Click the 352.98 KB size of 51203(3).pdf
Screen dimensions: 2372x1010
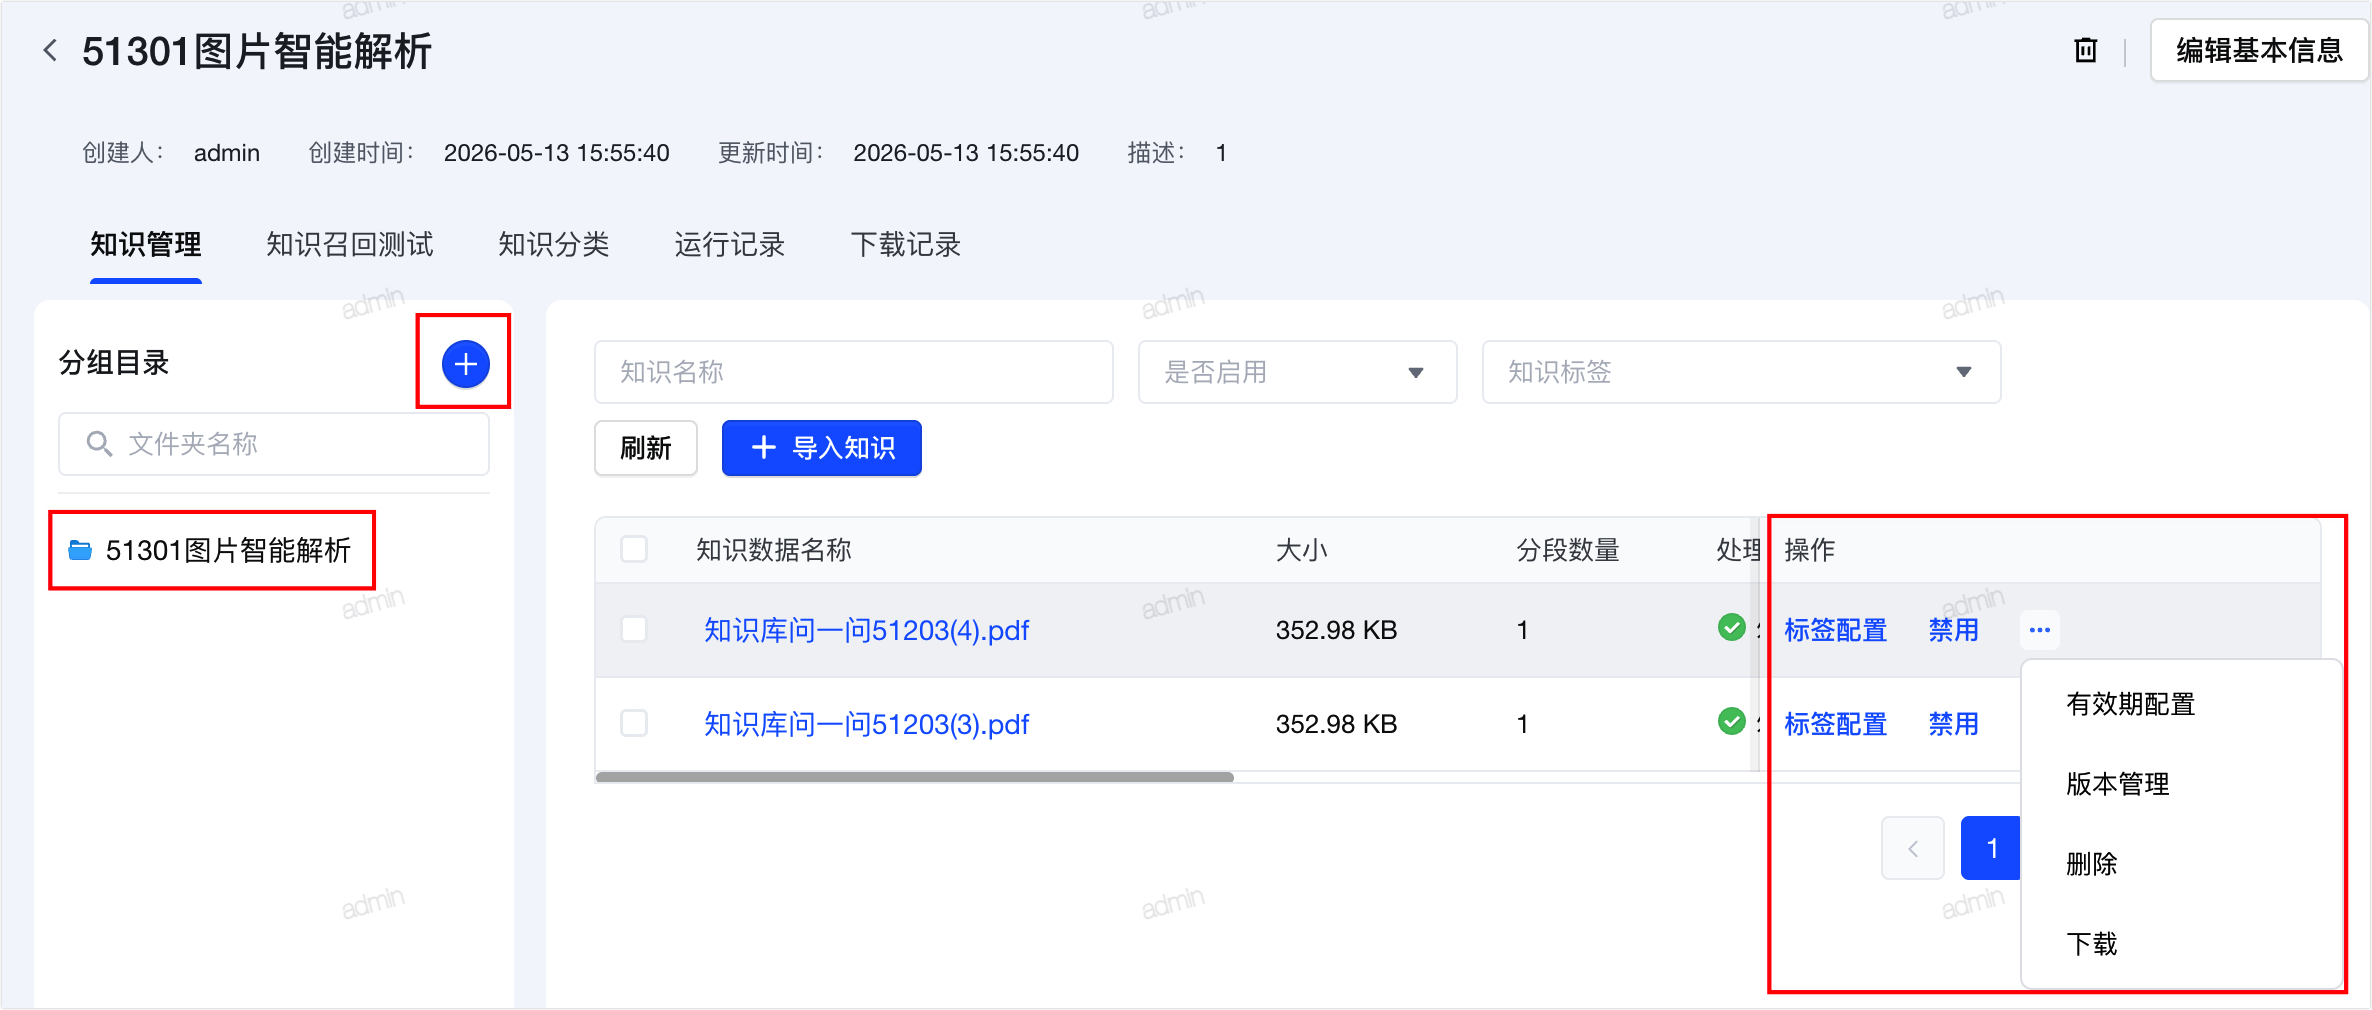click(1336, 724)
